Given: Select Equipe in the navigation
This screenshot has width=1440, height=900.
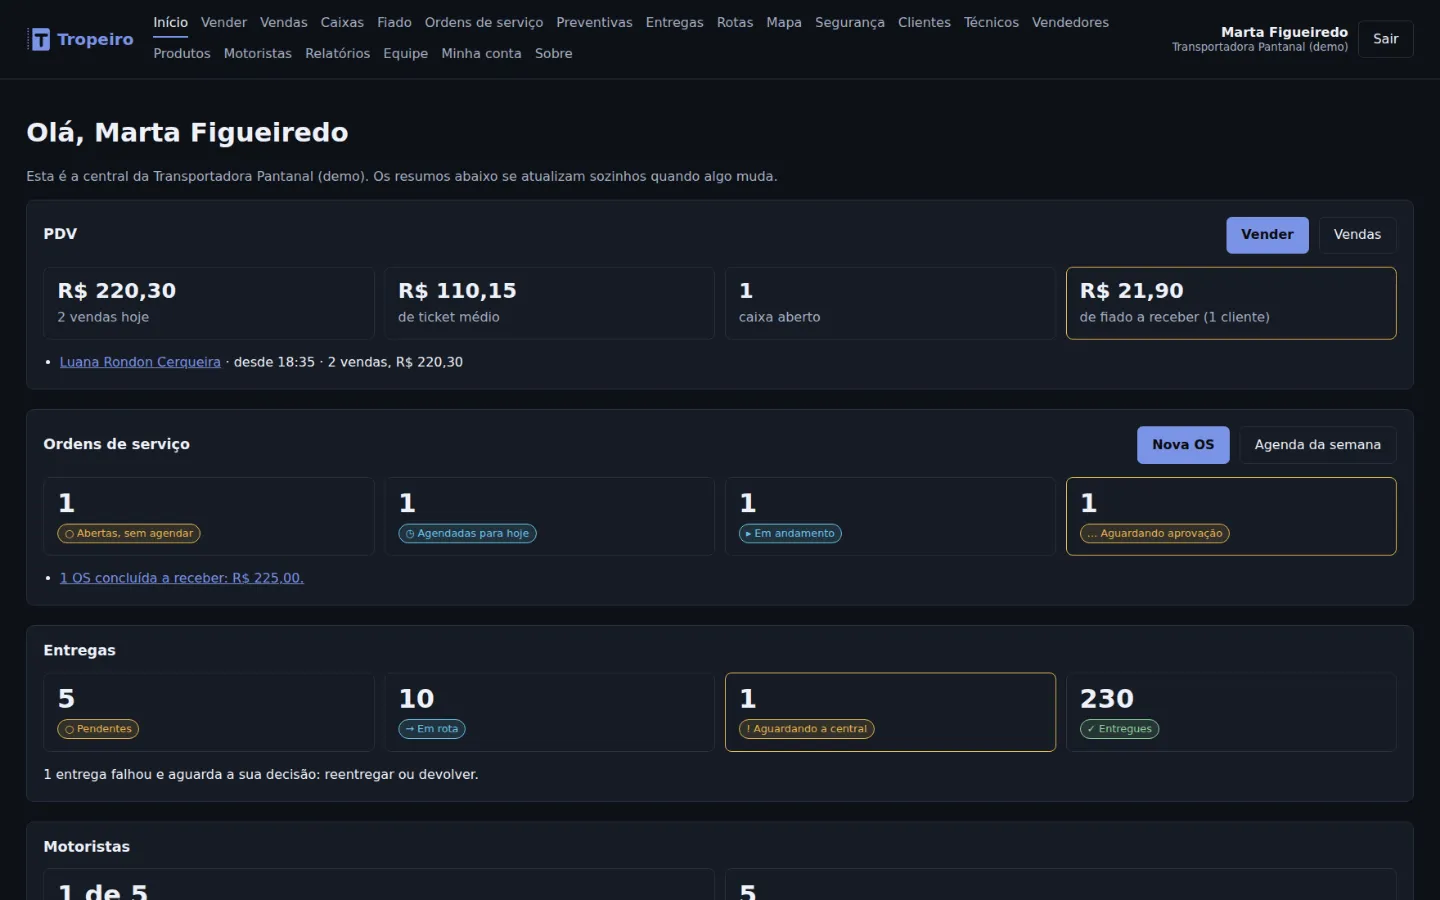Looking at the screenshot, I should pyautogui.click(x=405, y=53).
